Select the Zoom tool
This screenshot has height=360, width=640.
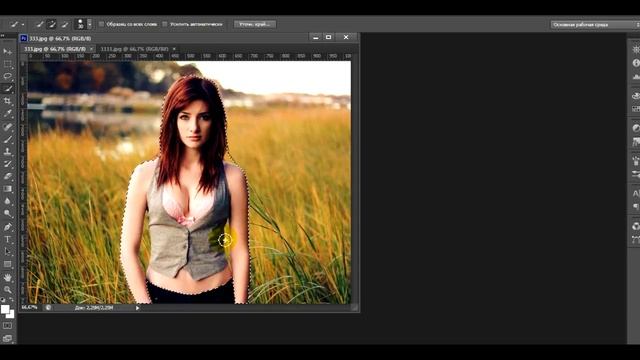tap(7, 290)
